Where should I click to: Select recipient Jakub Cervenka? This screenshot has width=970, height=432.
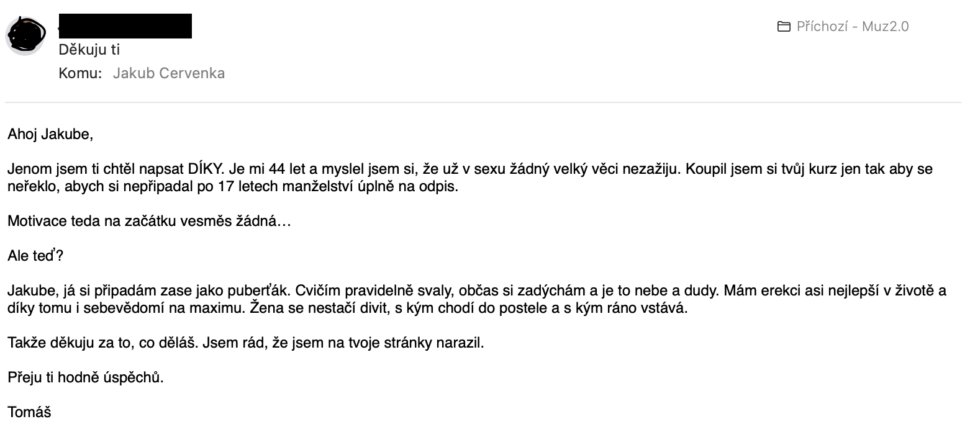coord(169,74)
